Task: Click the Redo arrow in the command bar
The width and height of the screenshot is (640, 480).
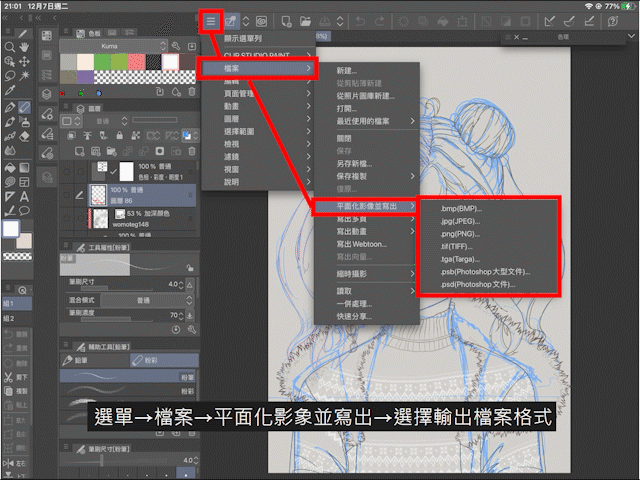Action: coord(380,21)
